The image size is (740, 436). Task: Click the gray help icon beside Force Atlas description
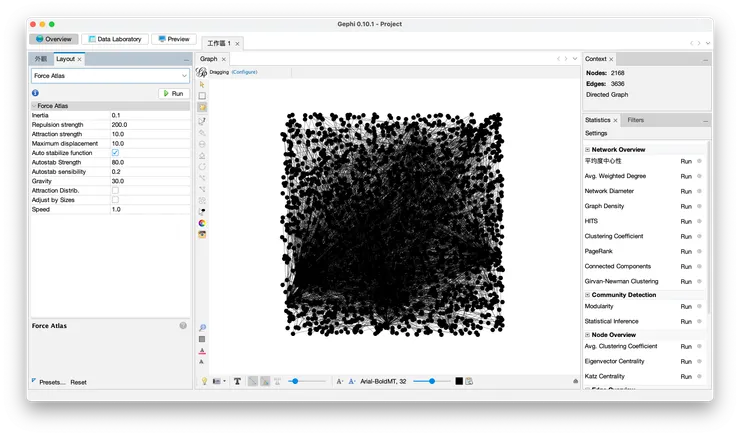pyautogui.click(x=183, y=326)
